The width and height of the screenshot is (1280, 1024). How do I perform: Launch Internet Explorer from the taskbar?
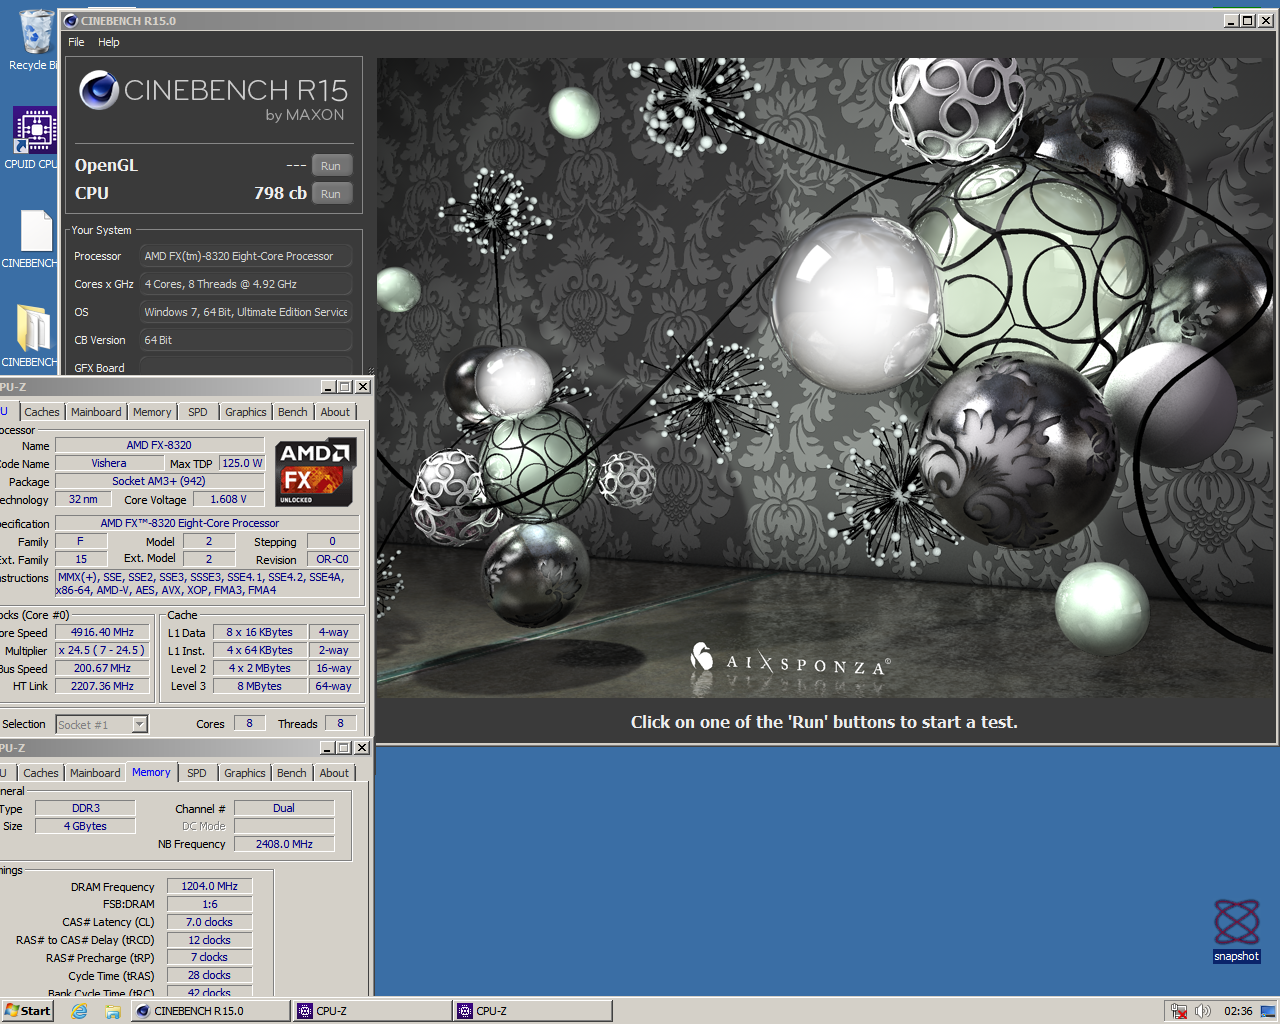(x=80, y=1011)
